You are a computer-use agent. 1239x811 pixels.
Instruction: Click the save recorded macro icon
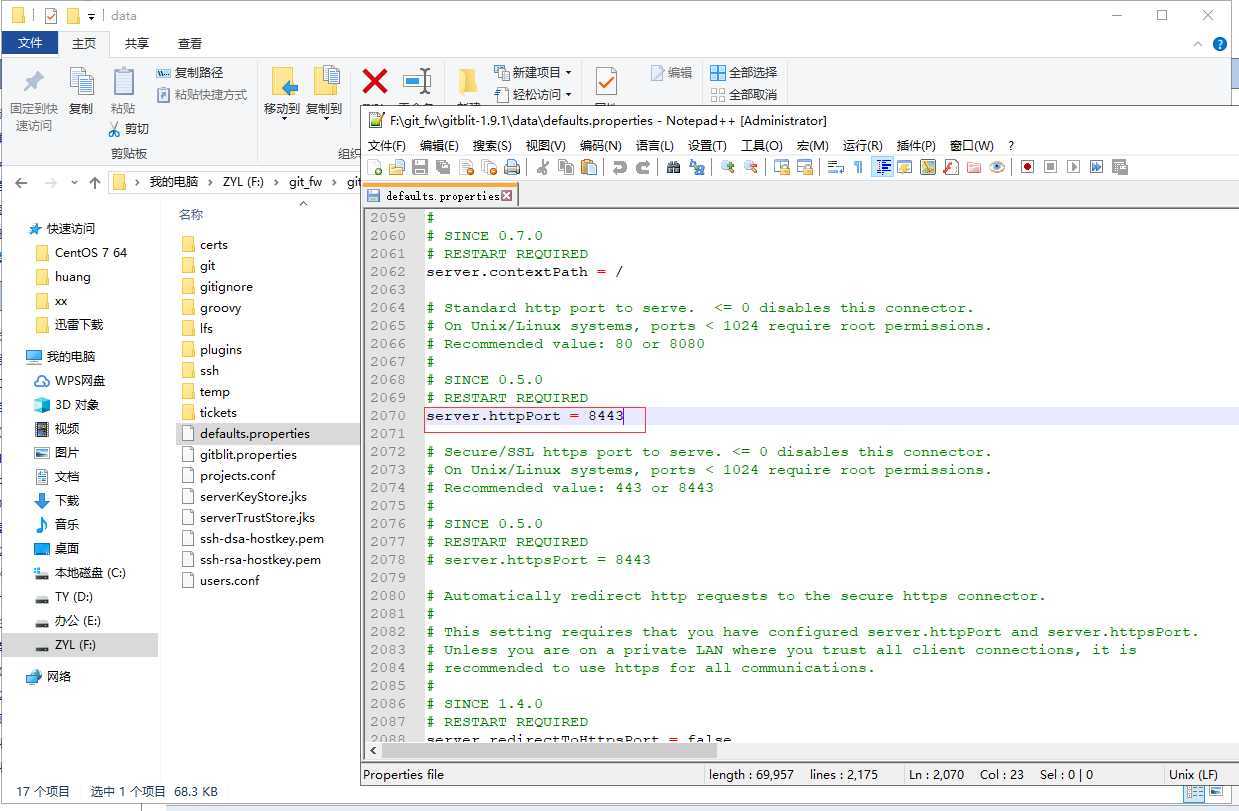pyautogui.click(x=1119, y=167)
